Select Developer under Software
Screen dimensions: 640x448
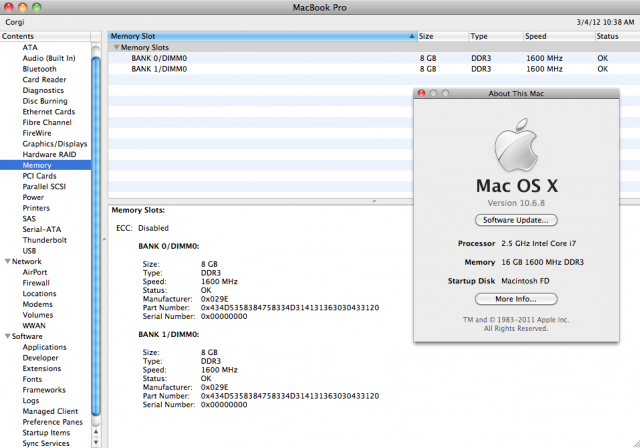pos(40,357)
